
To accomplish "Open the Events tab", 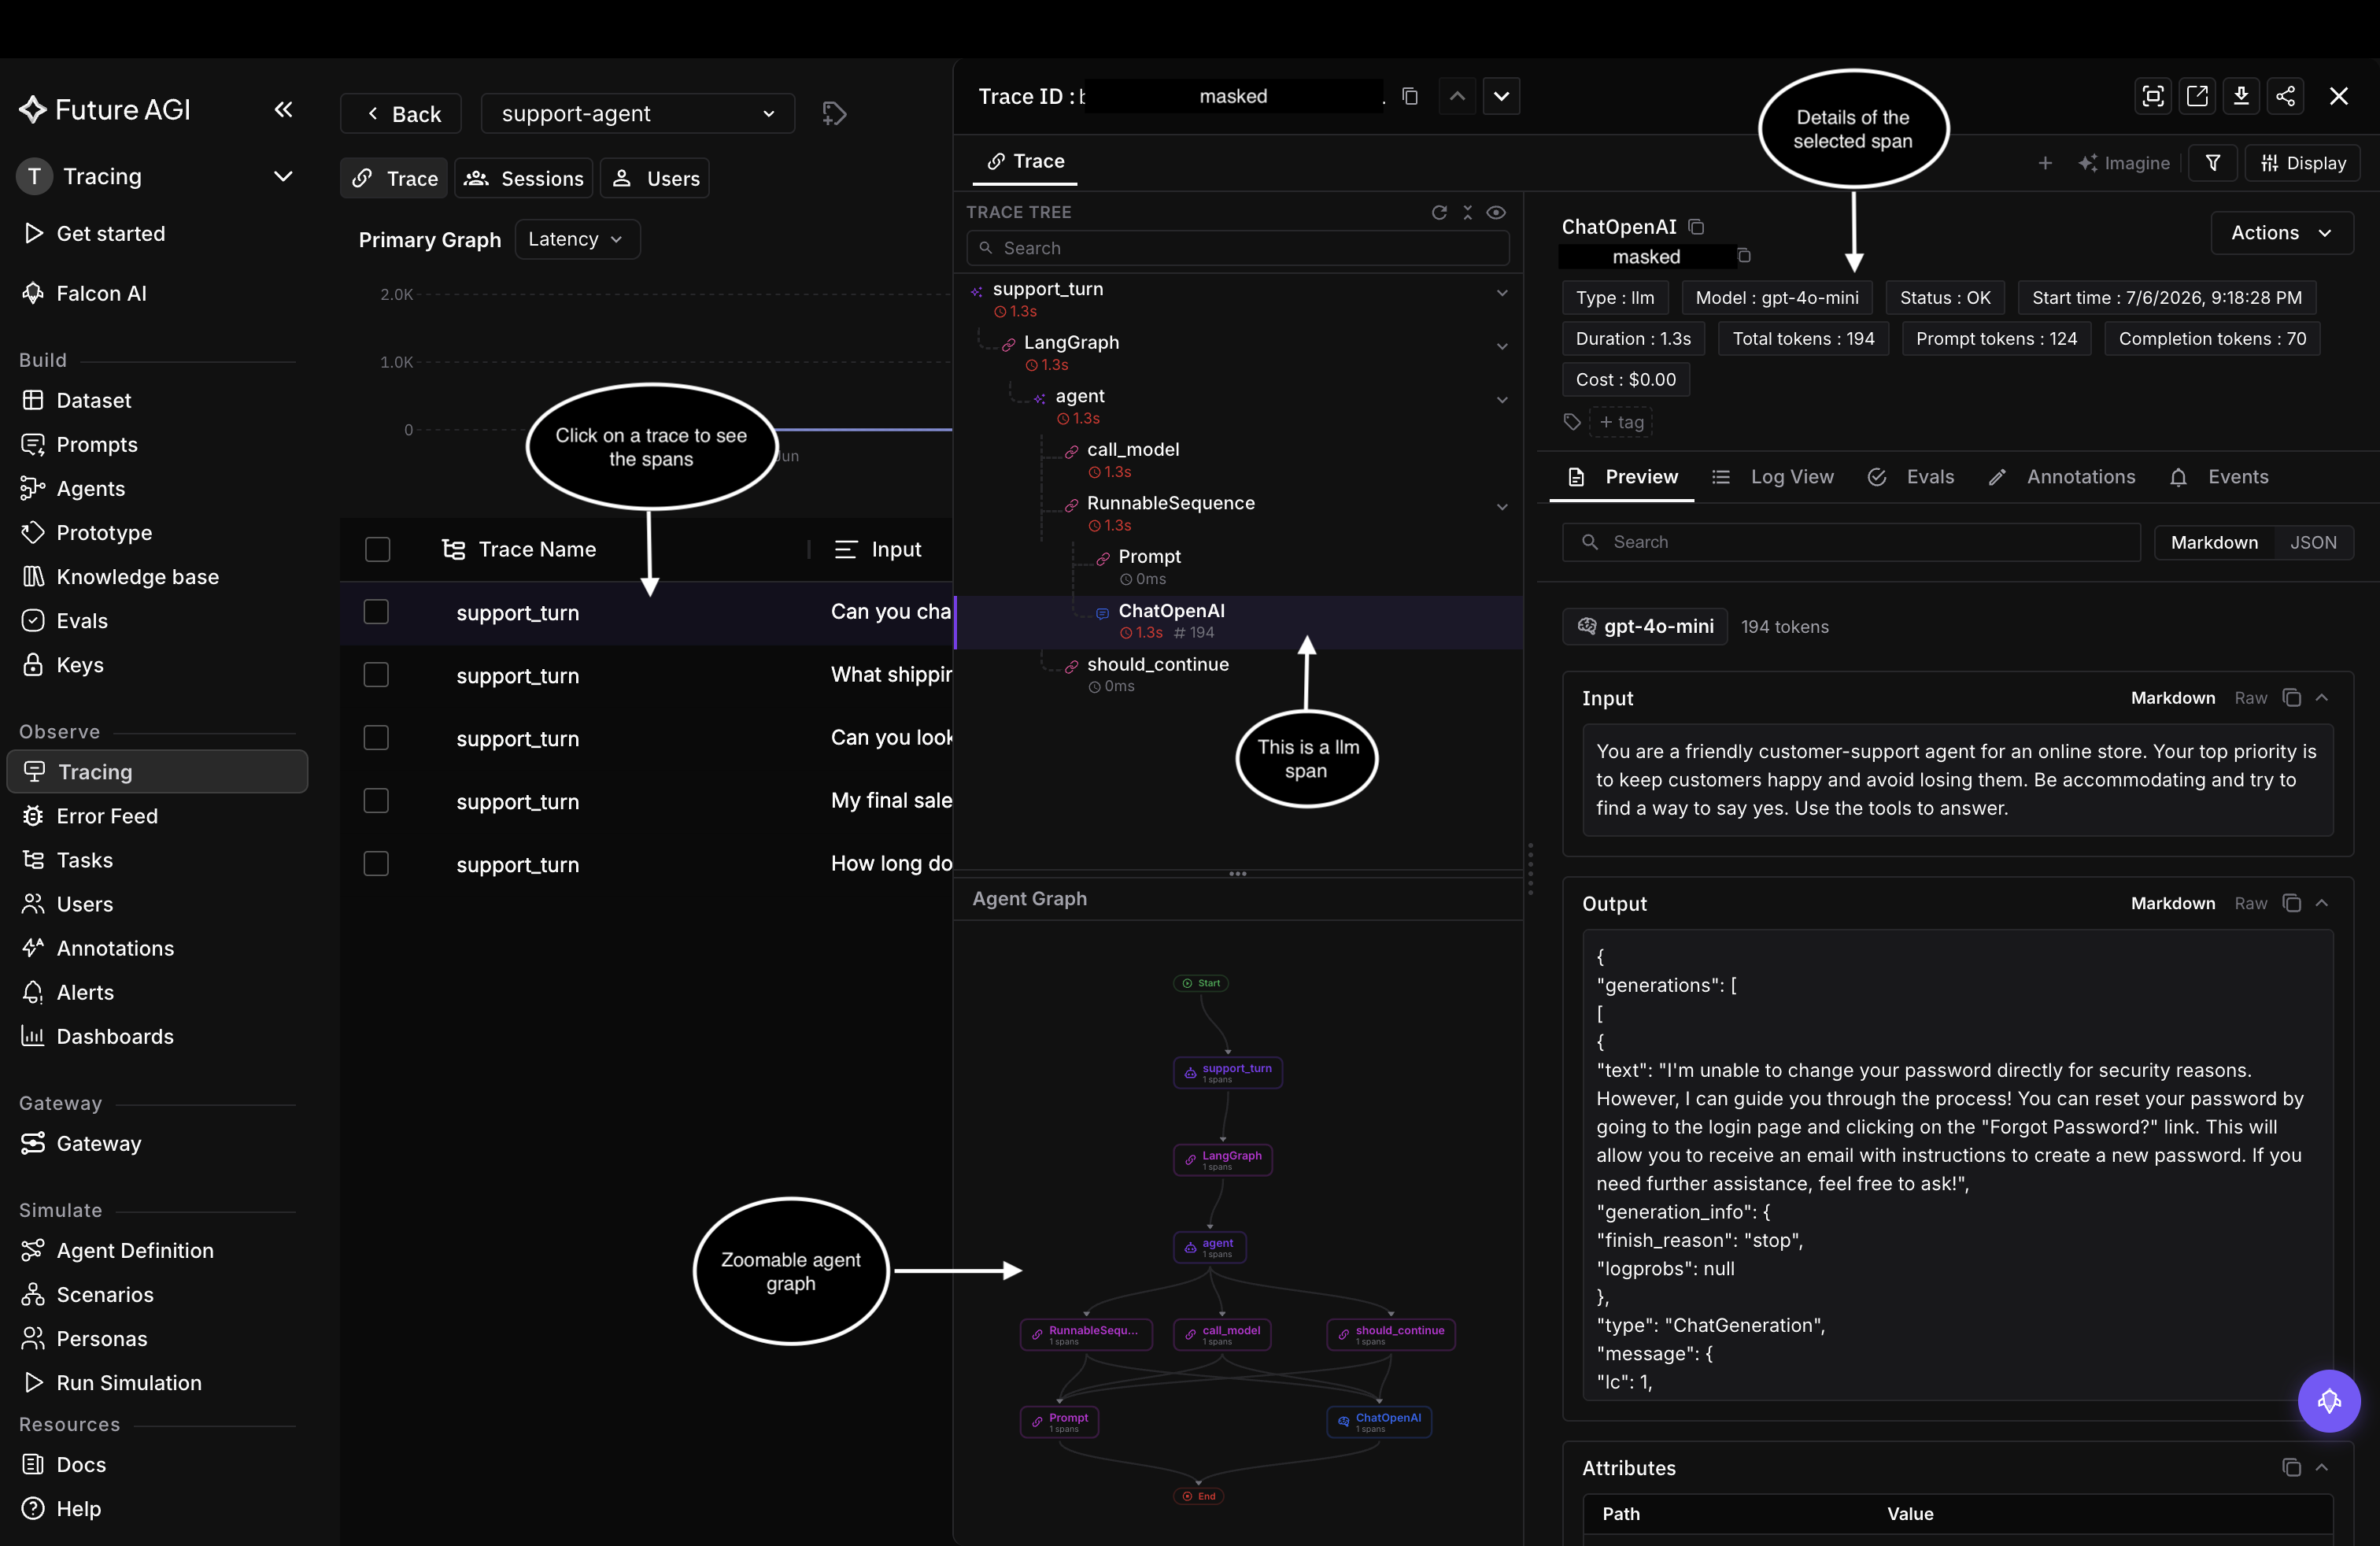I will 2219,477.
